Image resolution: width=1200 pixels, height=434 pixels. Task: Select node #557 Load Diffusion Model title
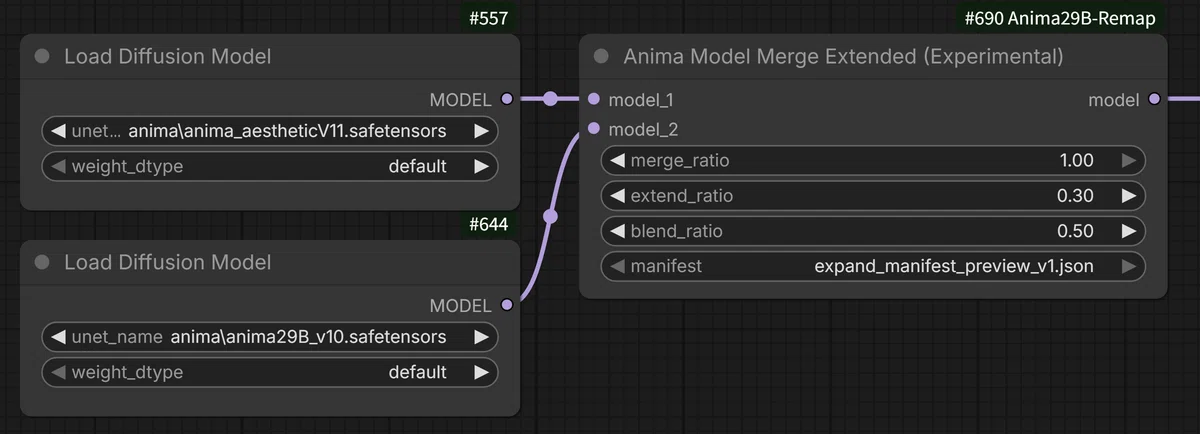pyautogui.click(x=168, y=57)
